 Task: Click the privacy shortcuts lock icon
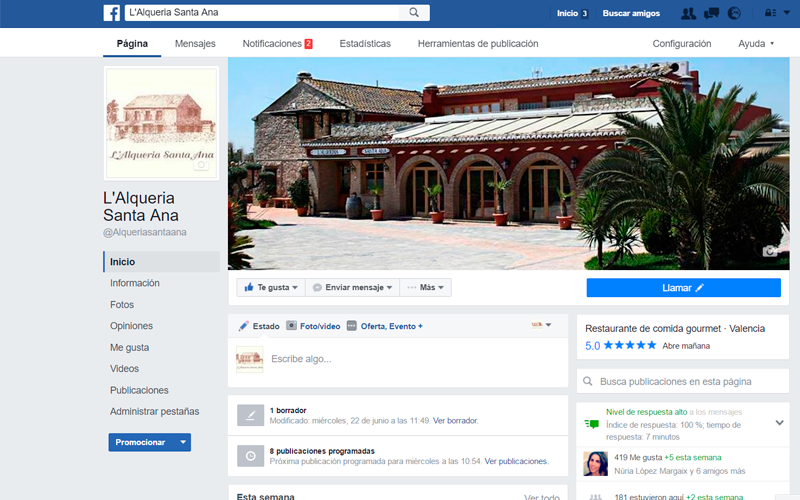tap(770, 13)
